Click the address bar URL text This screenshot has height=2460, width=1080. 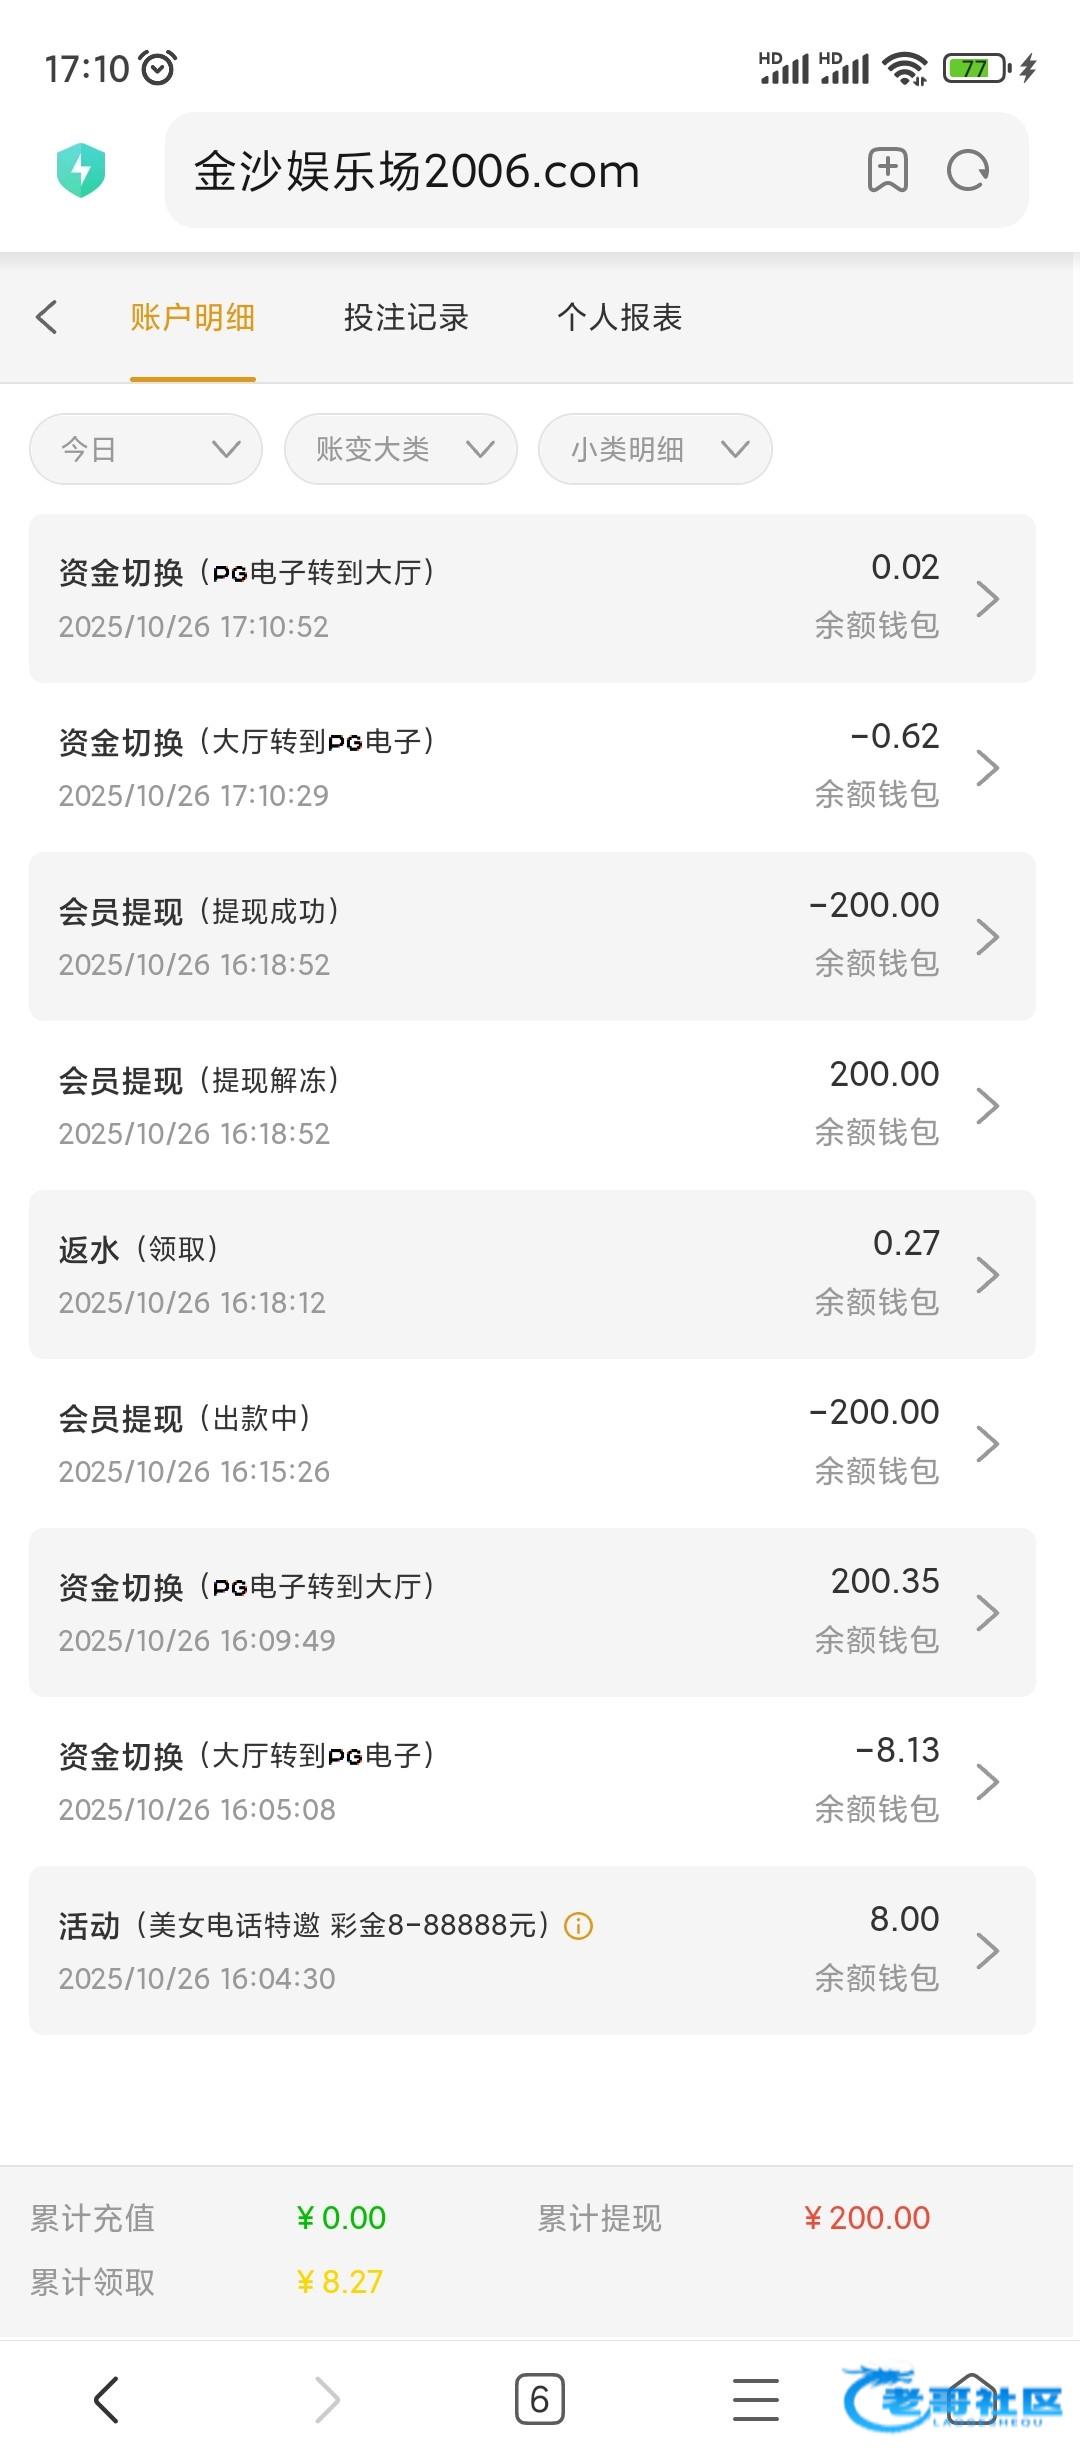pos(417,171)
